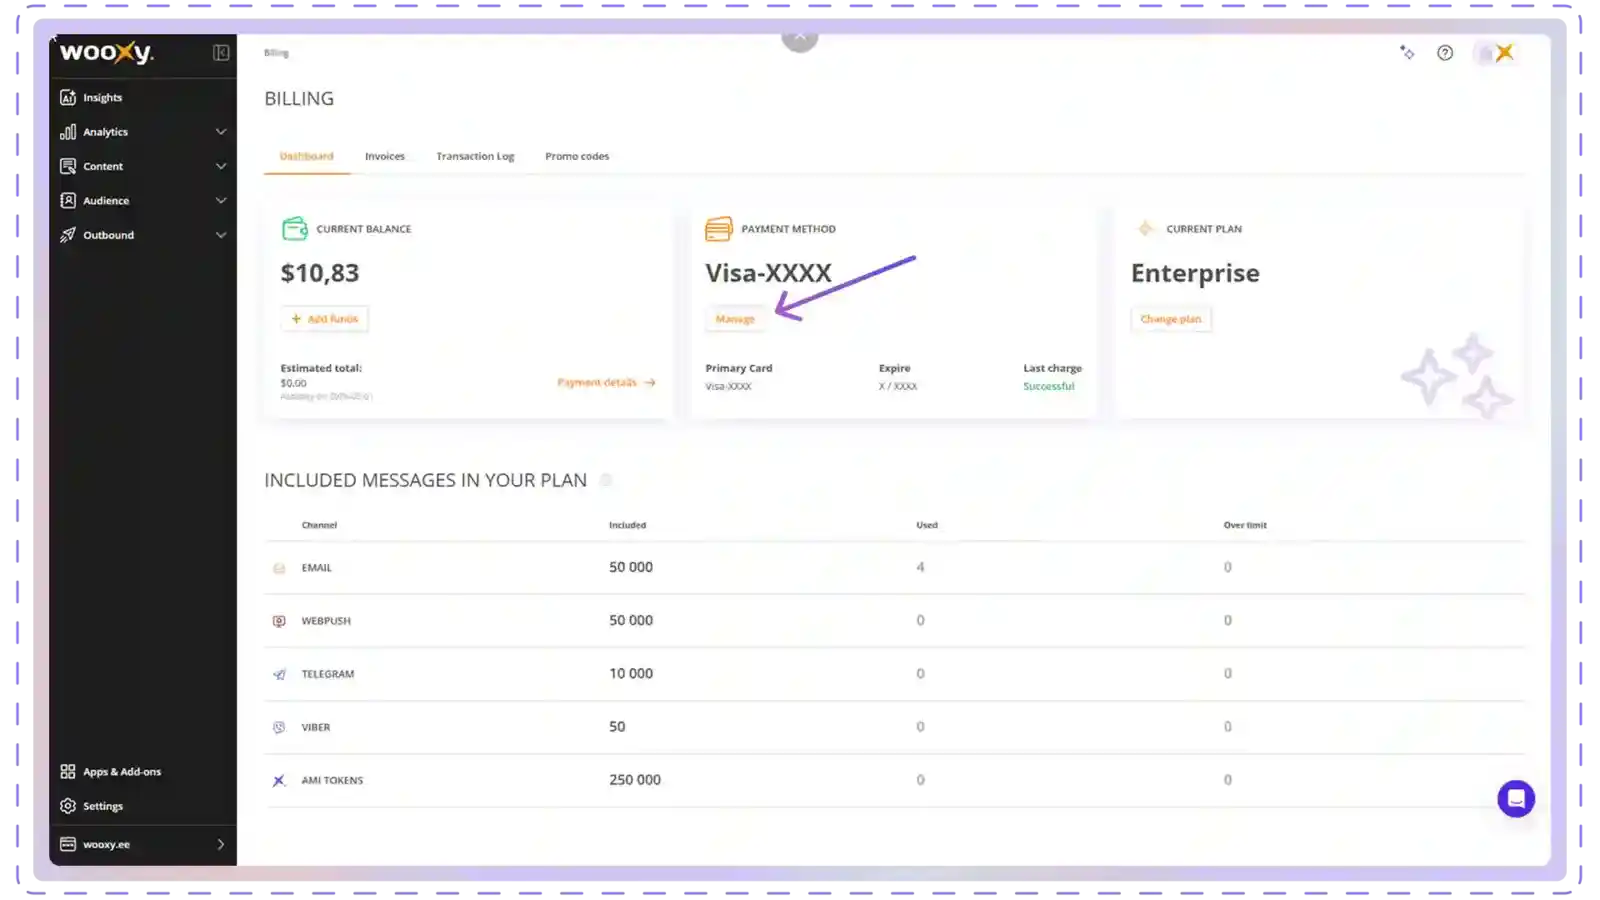
Task: Open the wooxy.ee account switcher
Action: click(143, 845)
